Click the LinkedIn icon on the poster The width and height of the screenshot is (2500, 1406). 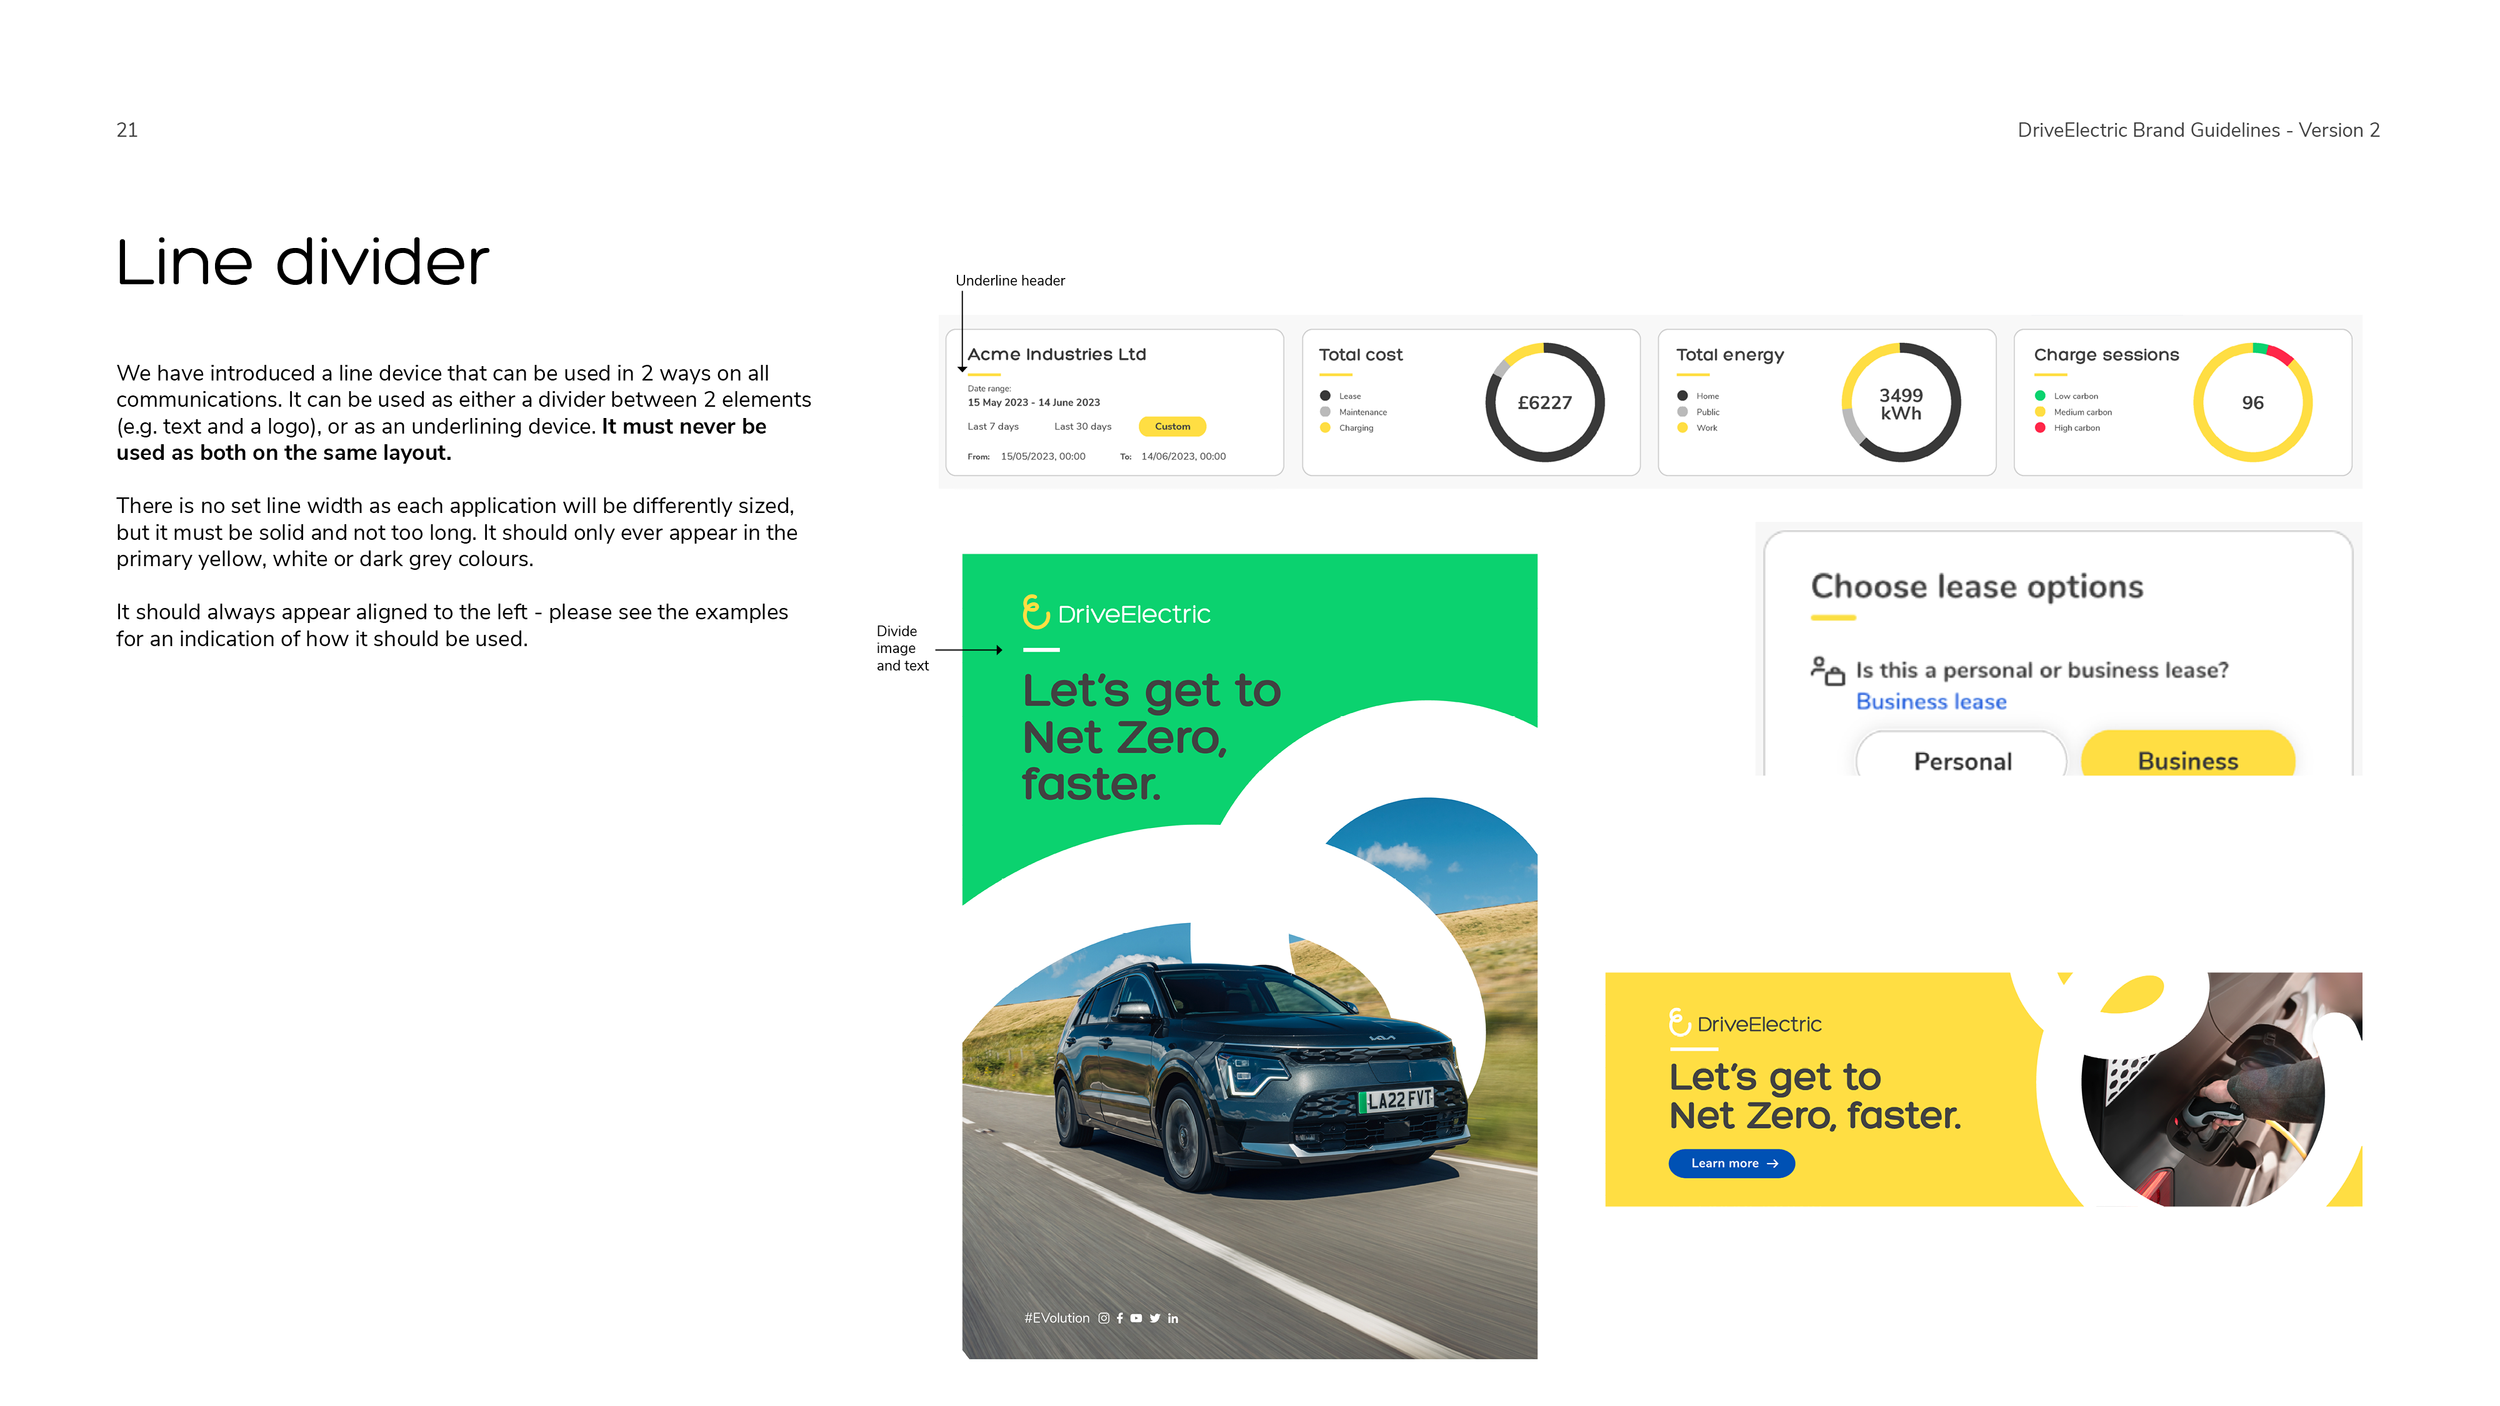[1173, 1318]
